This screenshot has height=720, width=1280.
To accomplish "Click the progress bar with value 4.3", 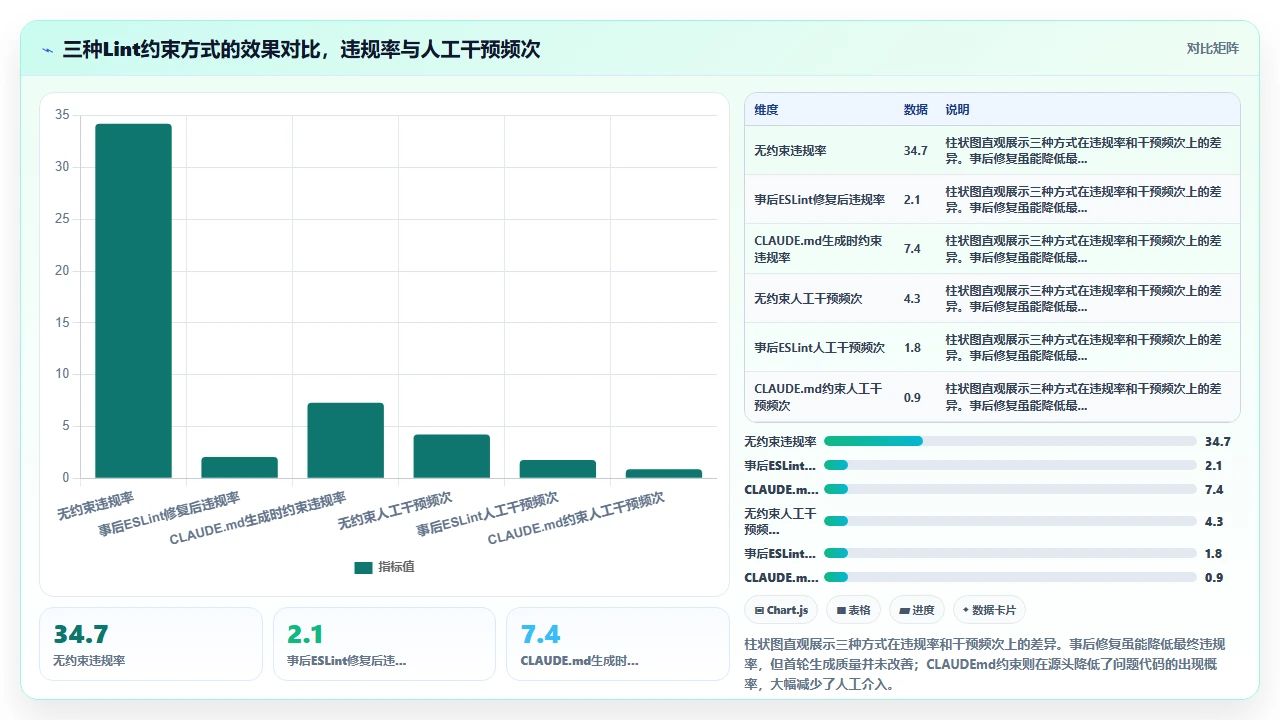I will [x=1010, y=521].
